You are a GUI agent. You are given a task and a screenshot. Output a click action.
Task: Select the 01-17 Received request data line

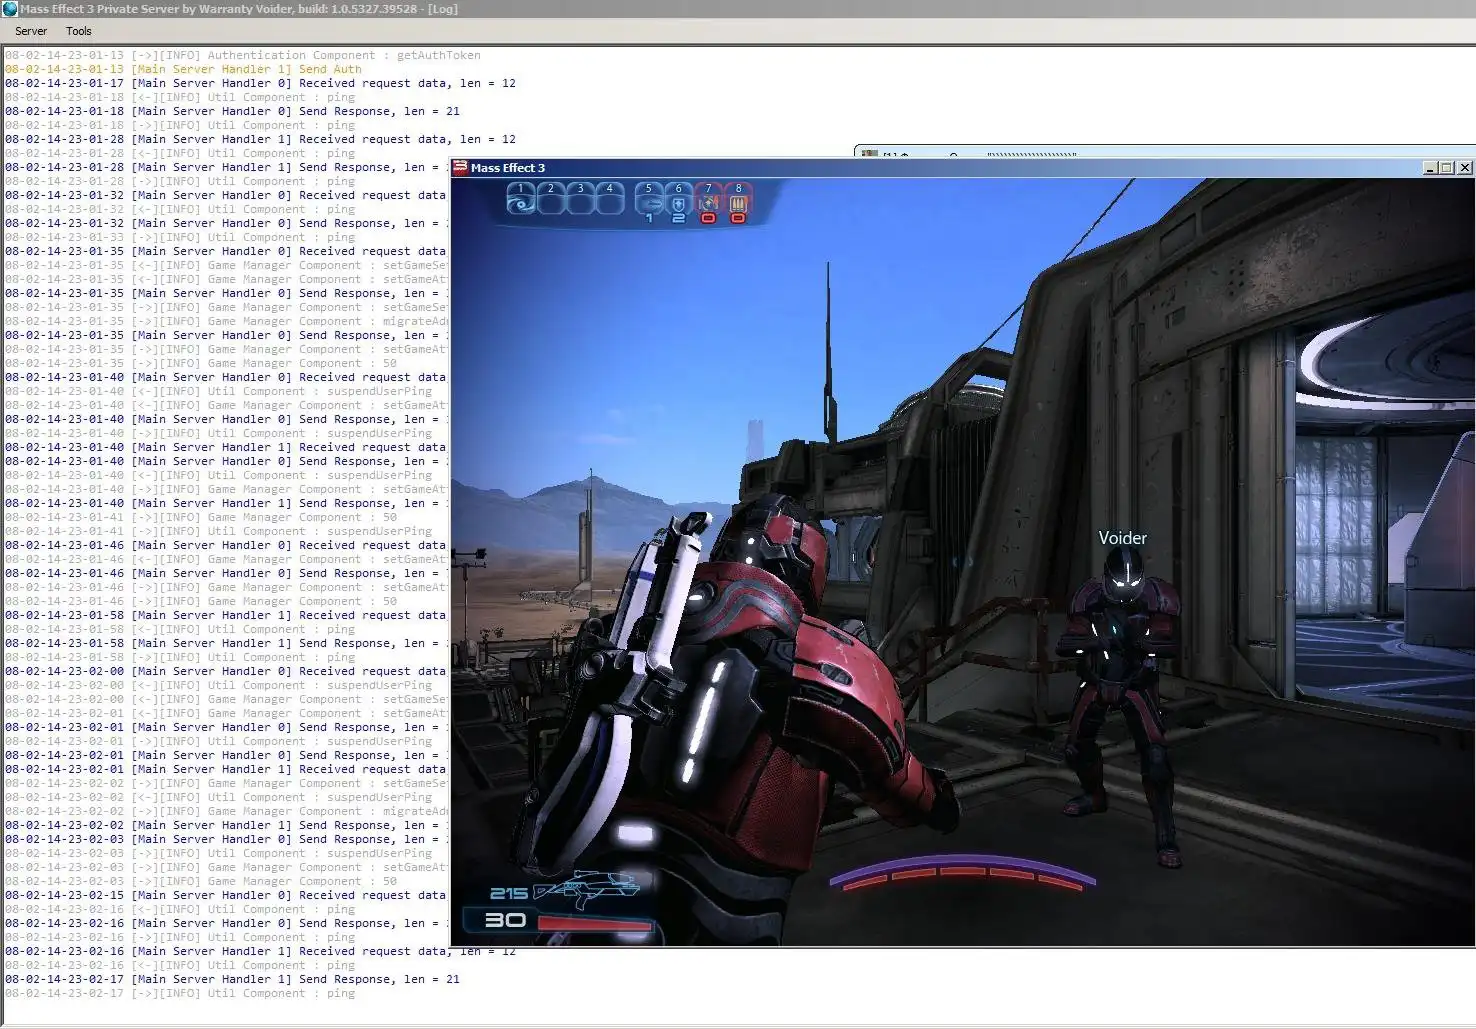260,83
